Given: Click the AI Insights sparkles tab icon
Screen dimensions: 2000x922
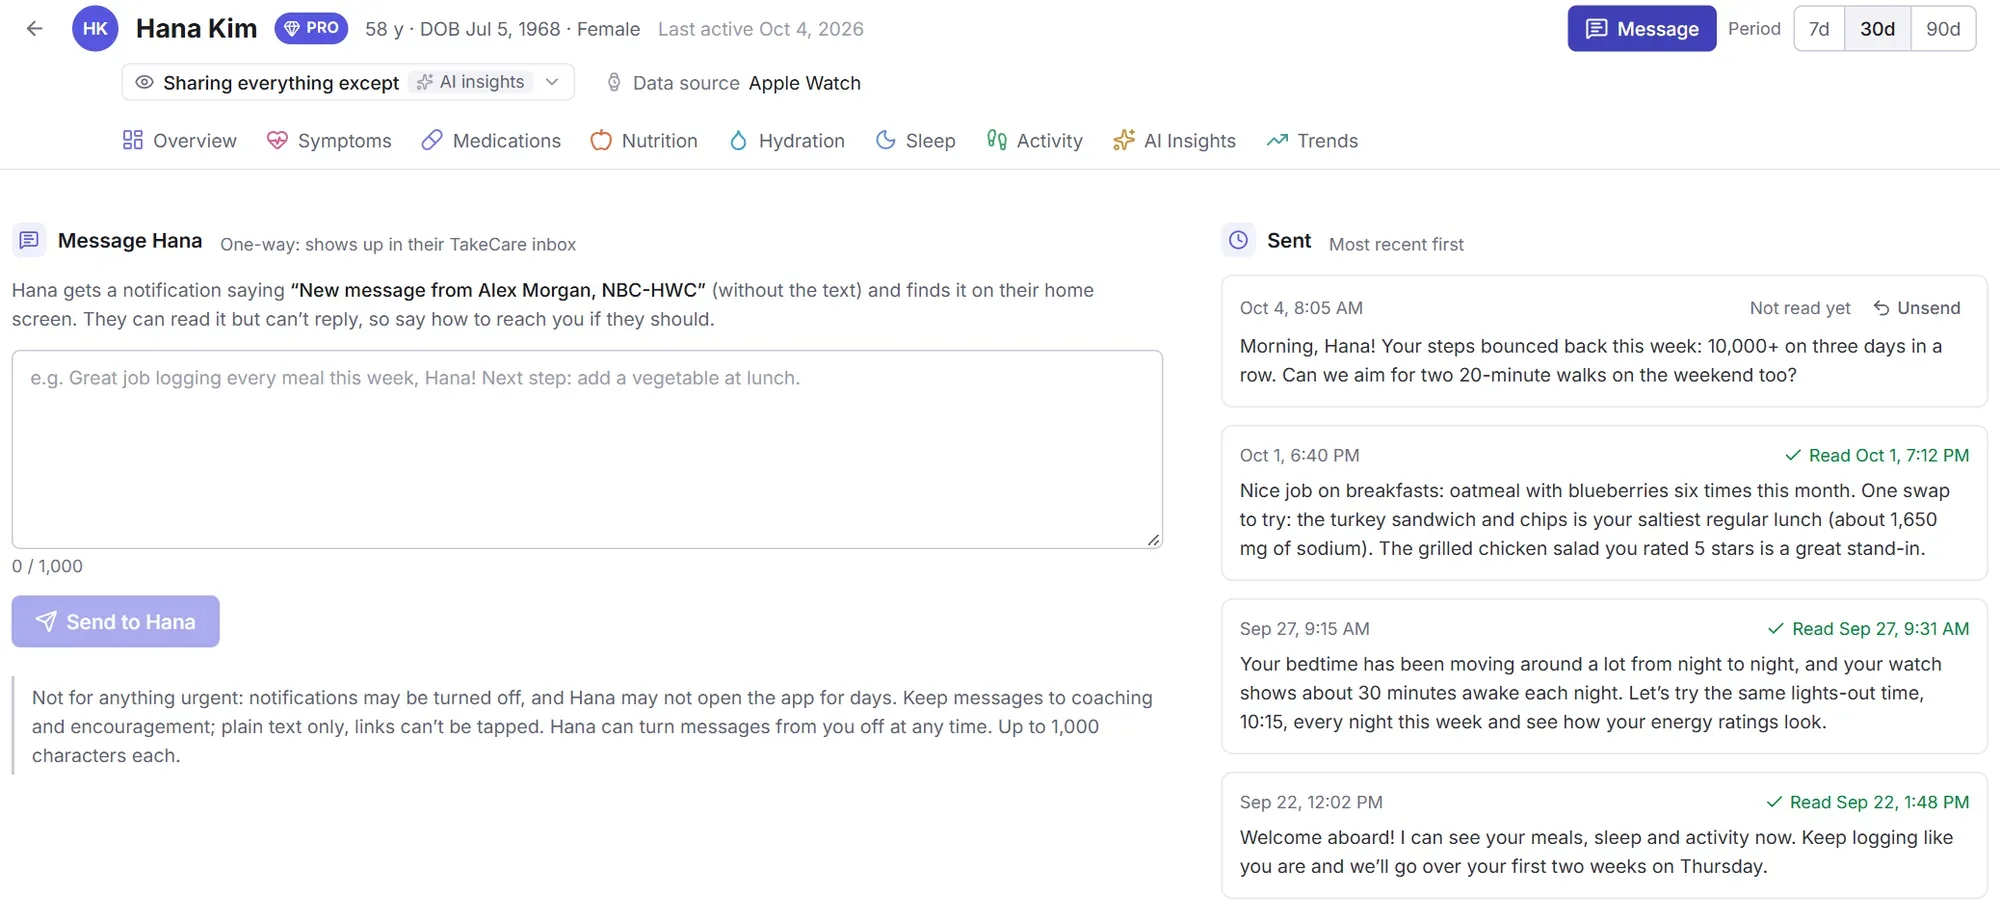Looking at the screenshot, I should 1124,140.
